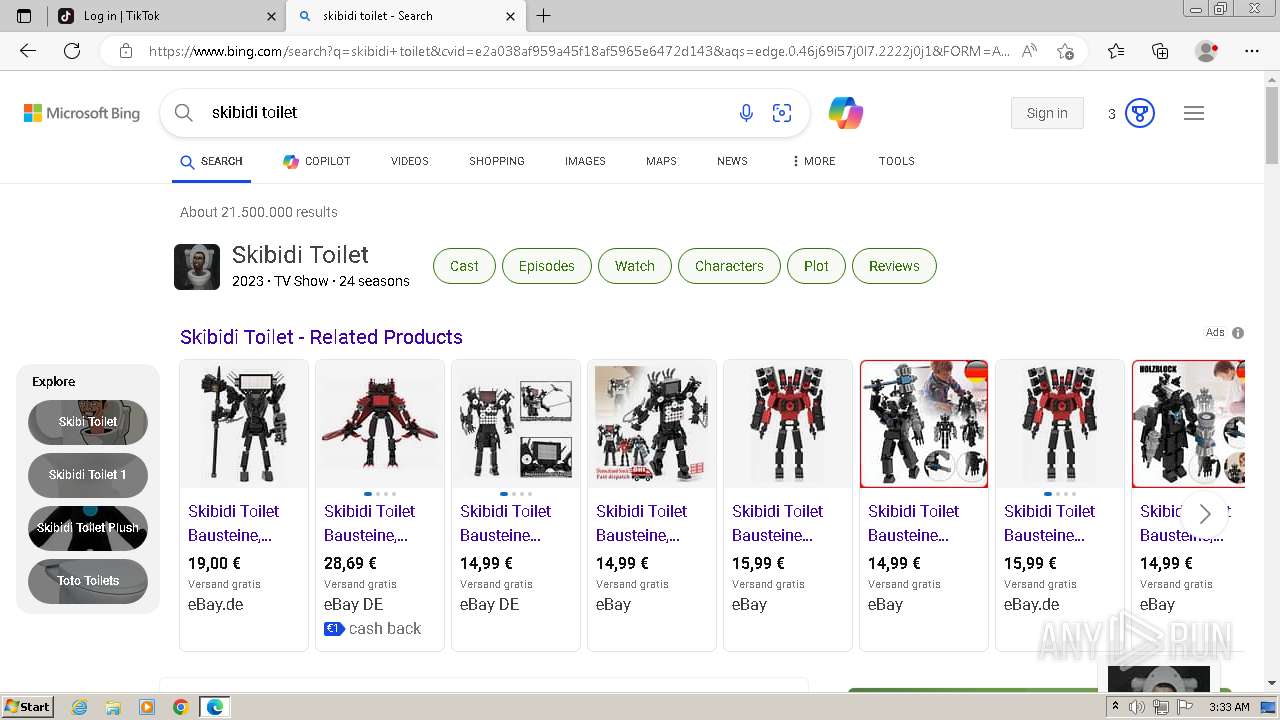Select the Episodes chip
This screenshot has height=720, width=1280.
[x=547, y=266]
